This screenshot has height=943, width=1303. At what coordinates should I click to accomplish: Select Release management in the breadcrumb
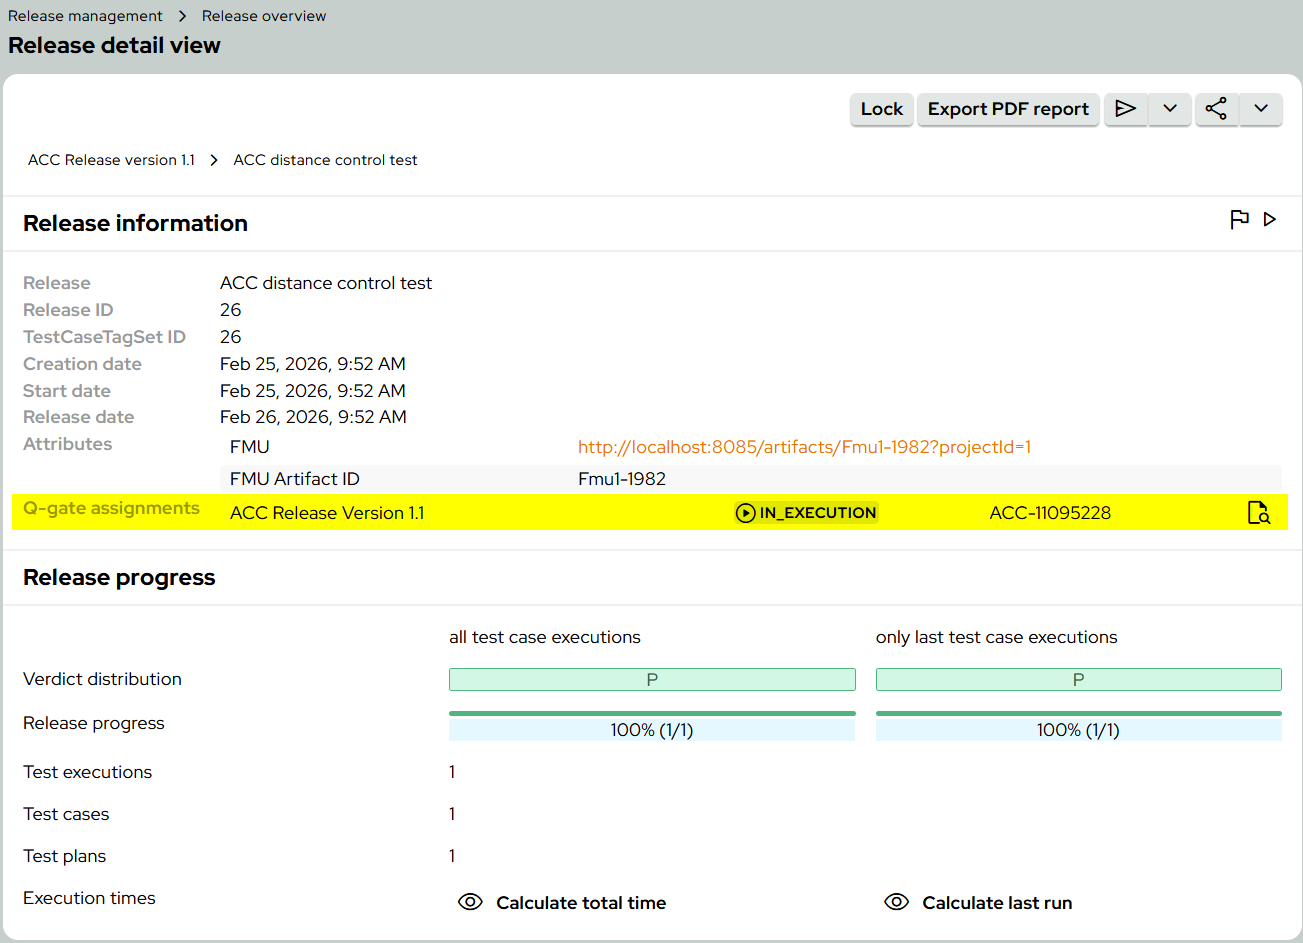pos(84,15)
